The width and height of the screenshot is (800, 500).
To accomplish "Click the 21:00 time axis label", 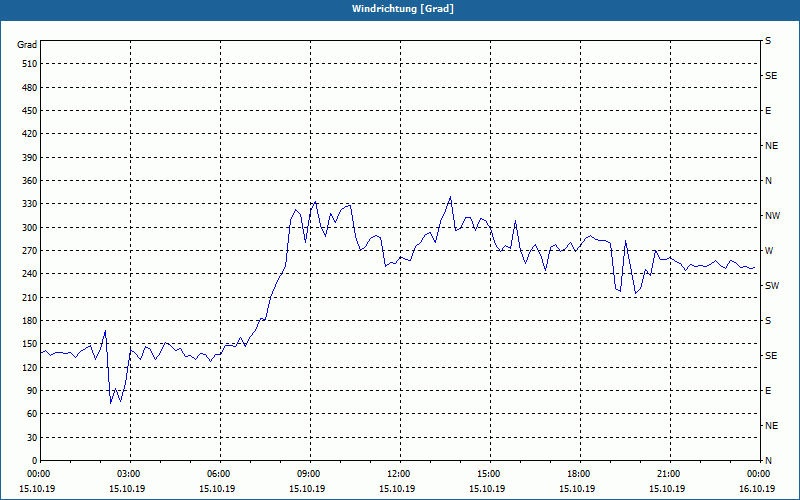I will (667, 474).
